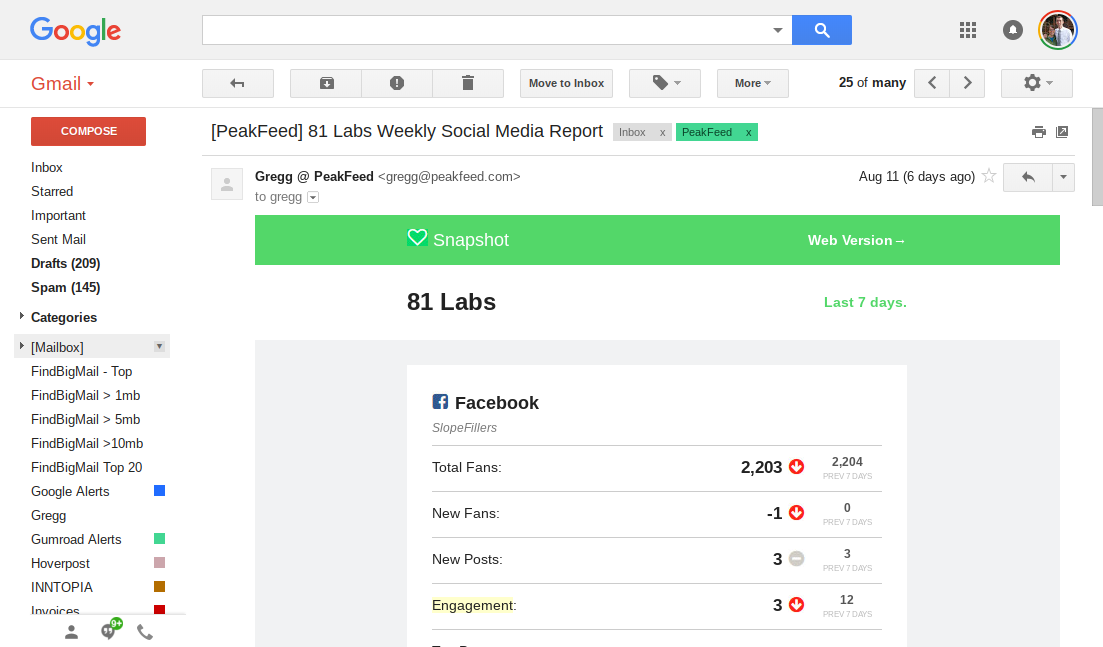Open the conversation in a new window
The height and width of the screenshot is (647, 1103).
pos(1062,132)
